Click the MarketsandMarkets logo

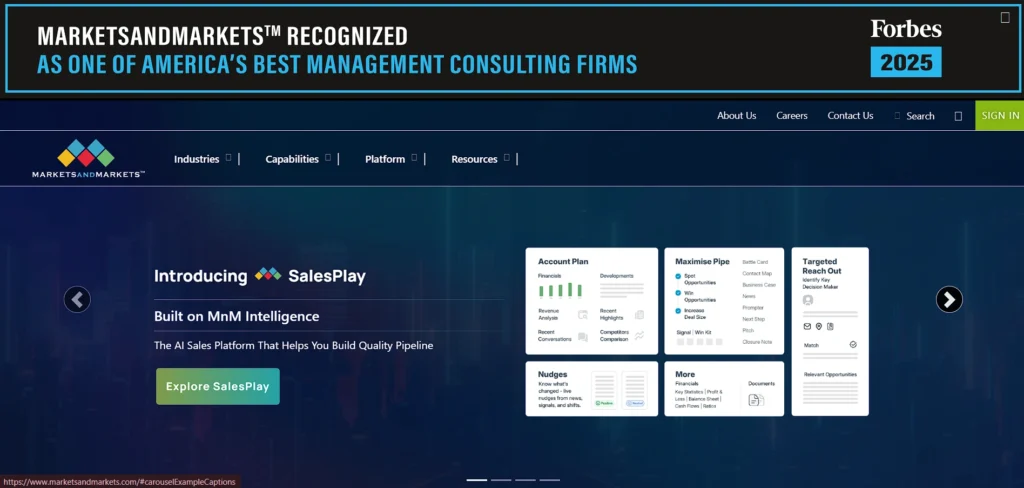[x=87, y=159]
